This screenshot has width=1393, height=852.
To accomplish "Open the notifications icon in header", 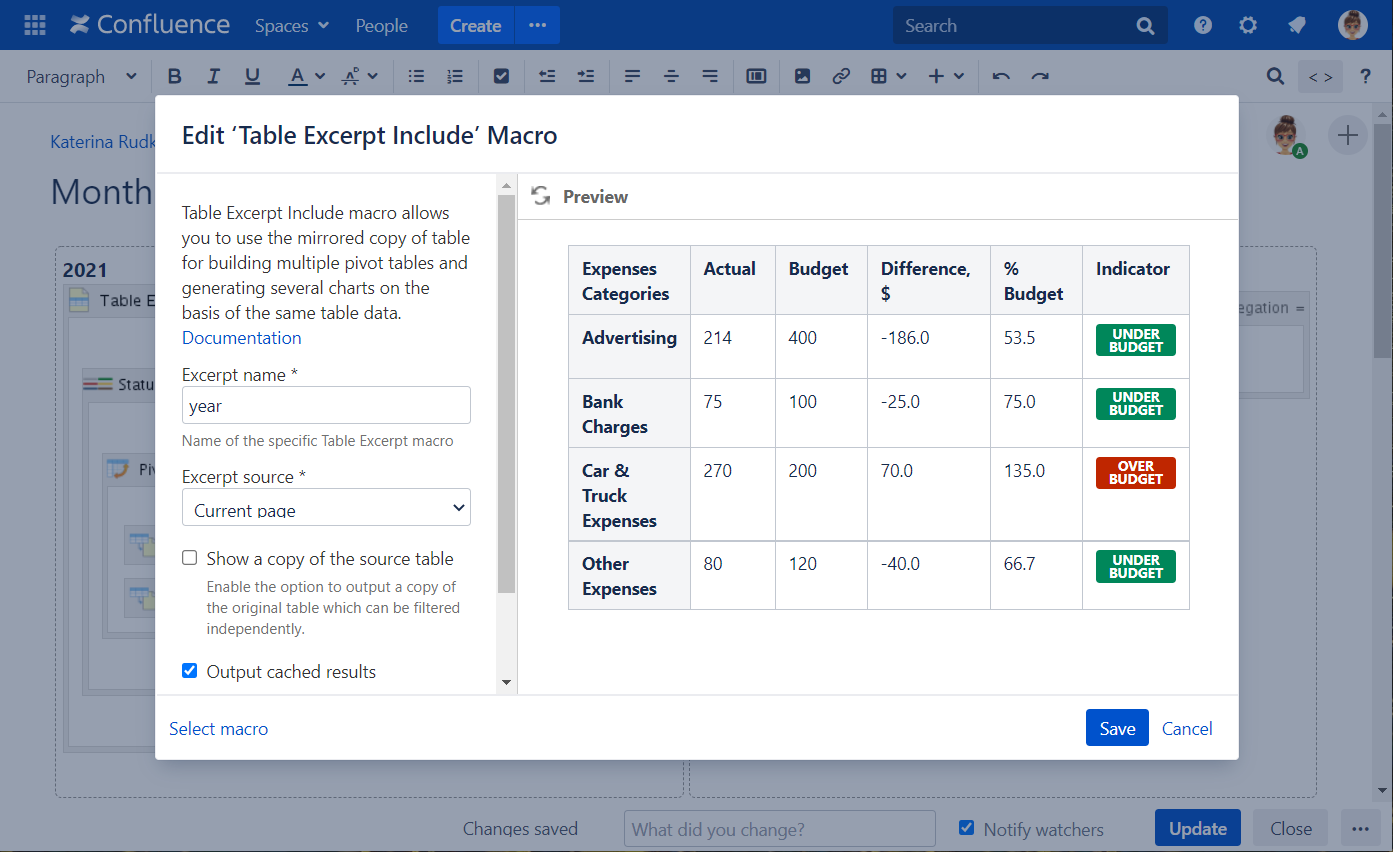I will click(x=1297, y=25).
